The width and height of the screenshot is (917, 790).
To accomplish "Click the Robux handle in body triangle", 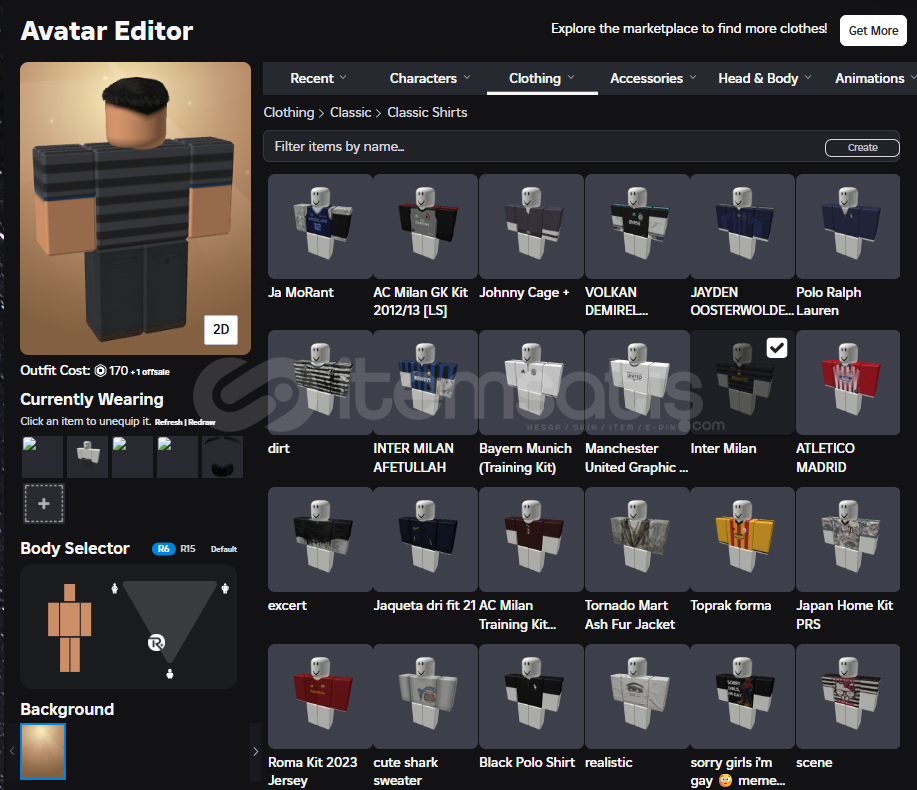I will [x=156, y=643].
